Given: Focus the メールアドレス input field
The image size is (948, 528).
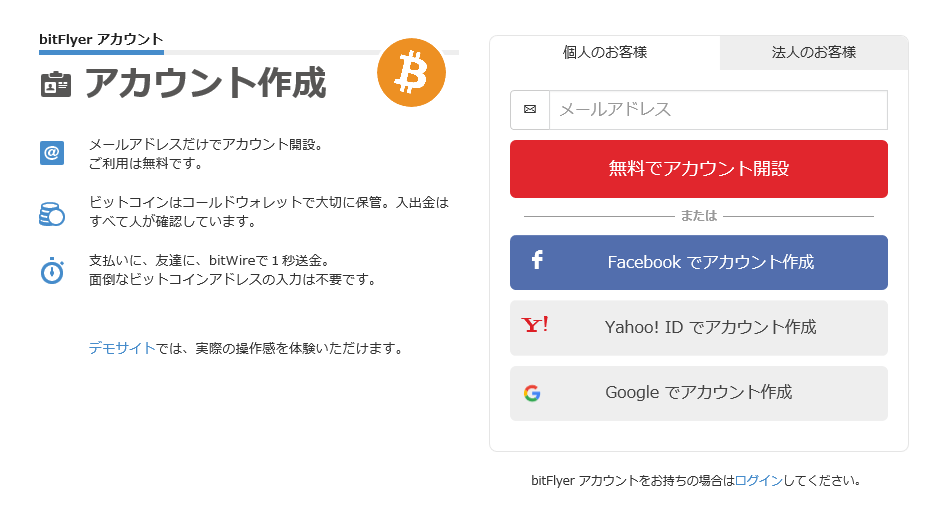Looking at the screenshot, I should (x=717, y=110).
